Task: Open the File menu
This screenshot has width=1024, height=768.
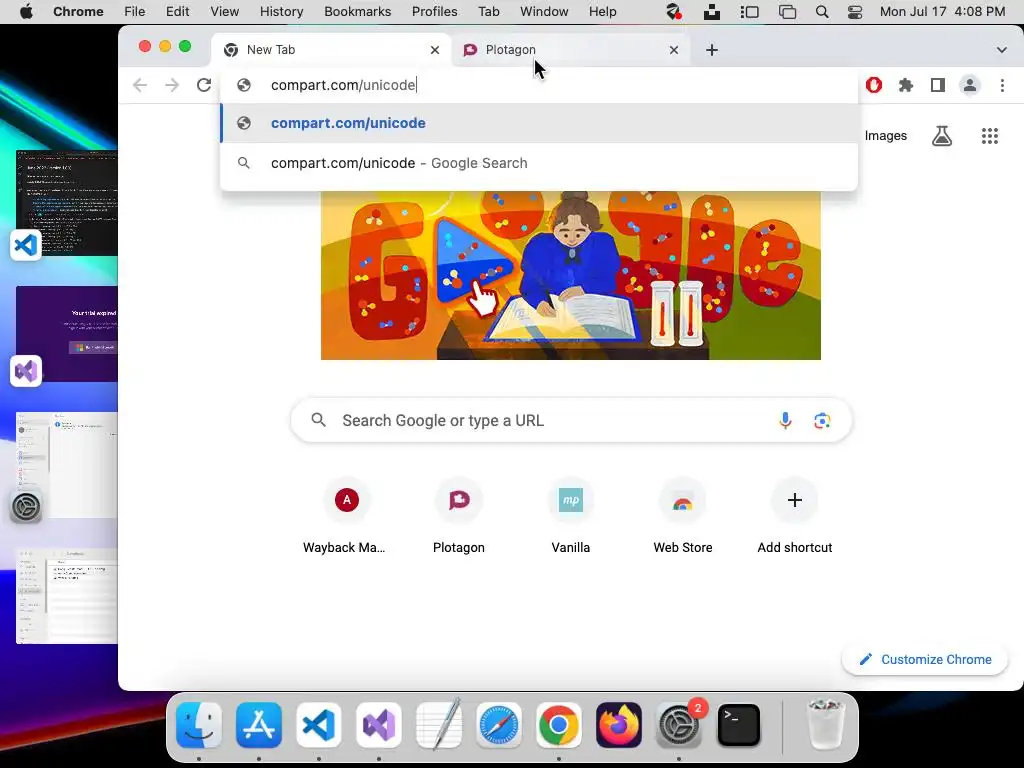Action: (x=135, y=12)
